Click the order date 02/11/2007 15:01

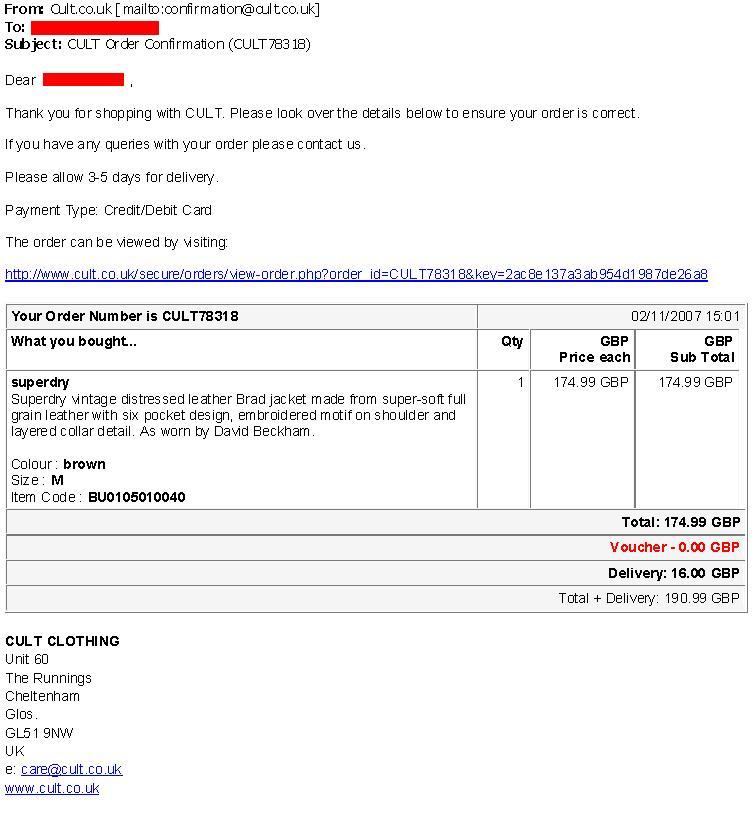point(685,316)
